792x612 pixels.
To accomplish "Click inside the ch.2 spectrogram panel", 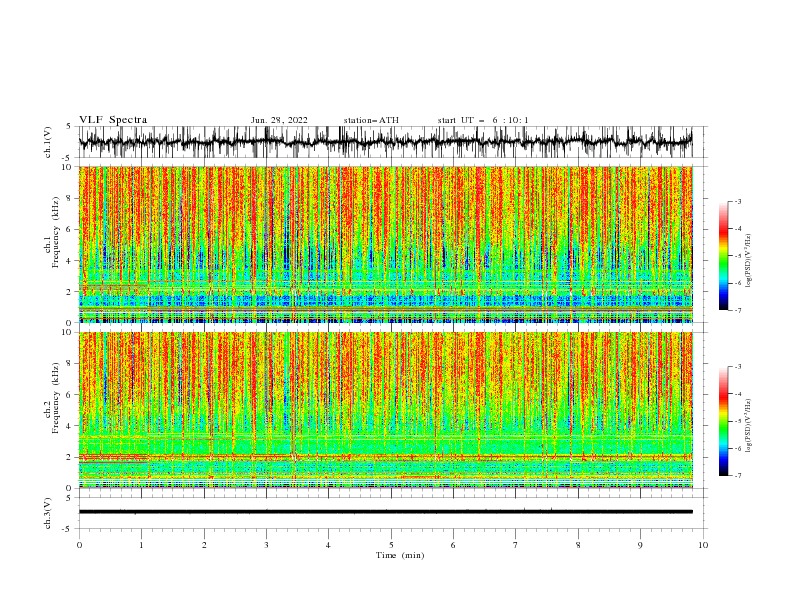I will 385,410.
